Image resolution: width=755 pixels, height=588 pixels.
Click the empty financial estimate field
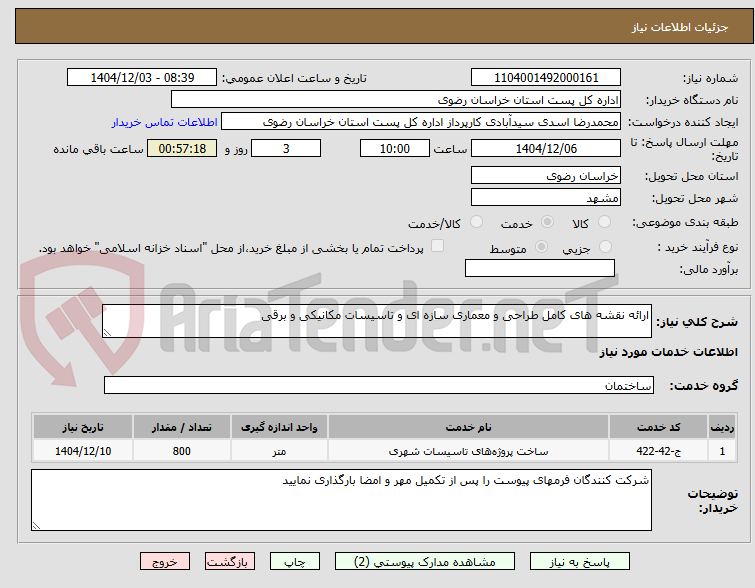(x=540, y=268)
